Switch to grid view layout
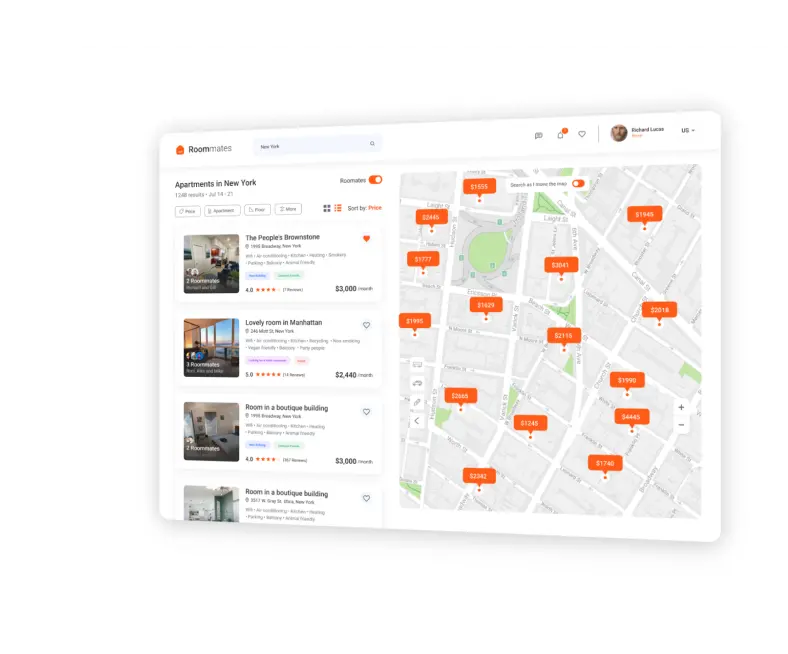This screenshot has height=654, width=788. pyautogui.click(x=327, y=208)
